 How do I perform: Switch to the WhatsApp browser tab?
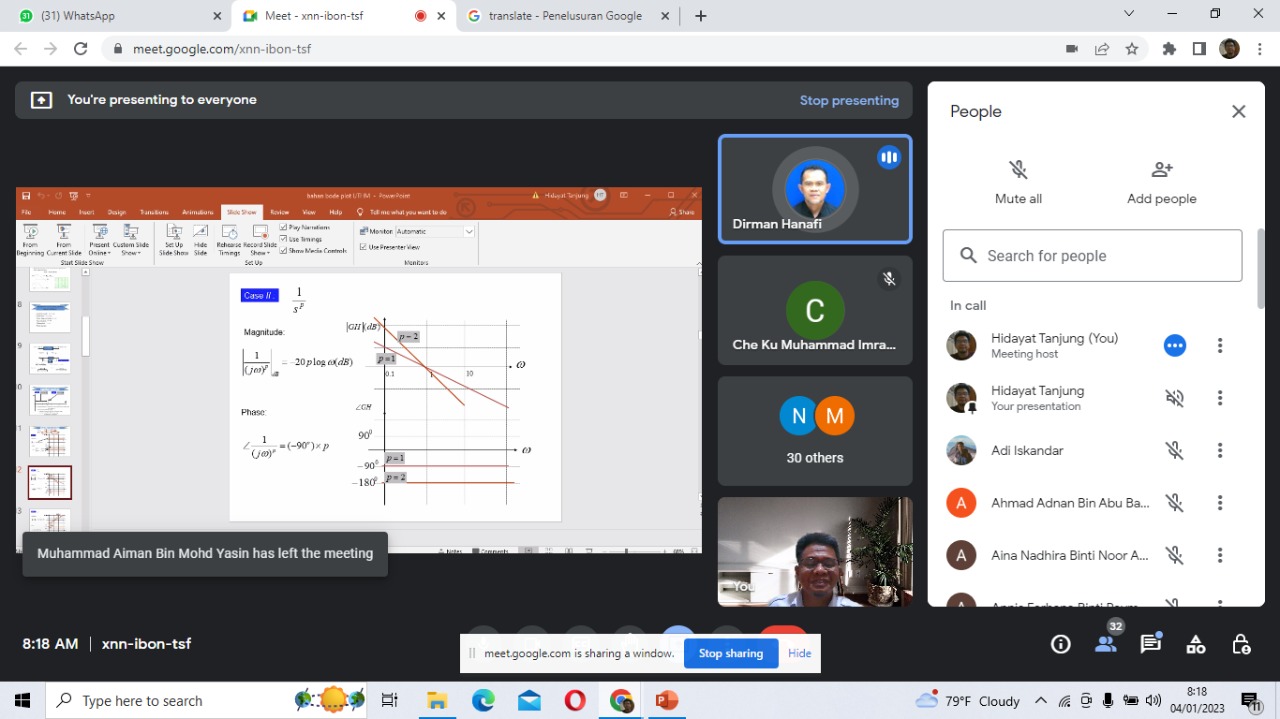tap(115, 16)
